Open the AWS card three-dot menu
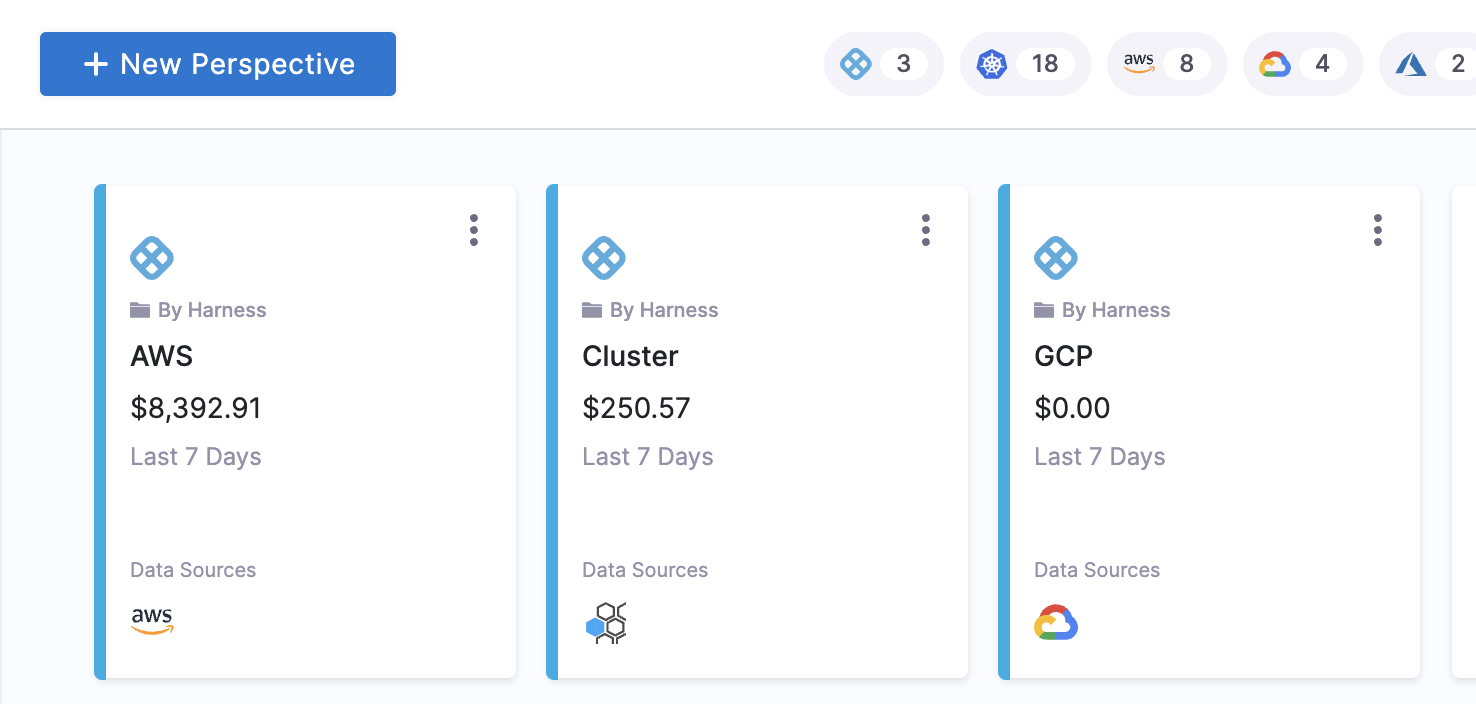 (x=474, y=230)
